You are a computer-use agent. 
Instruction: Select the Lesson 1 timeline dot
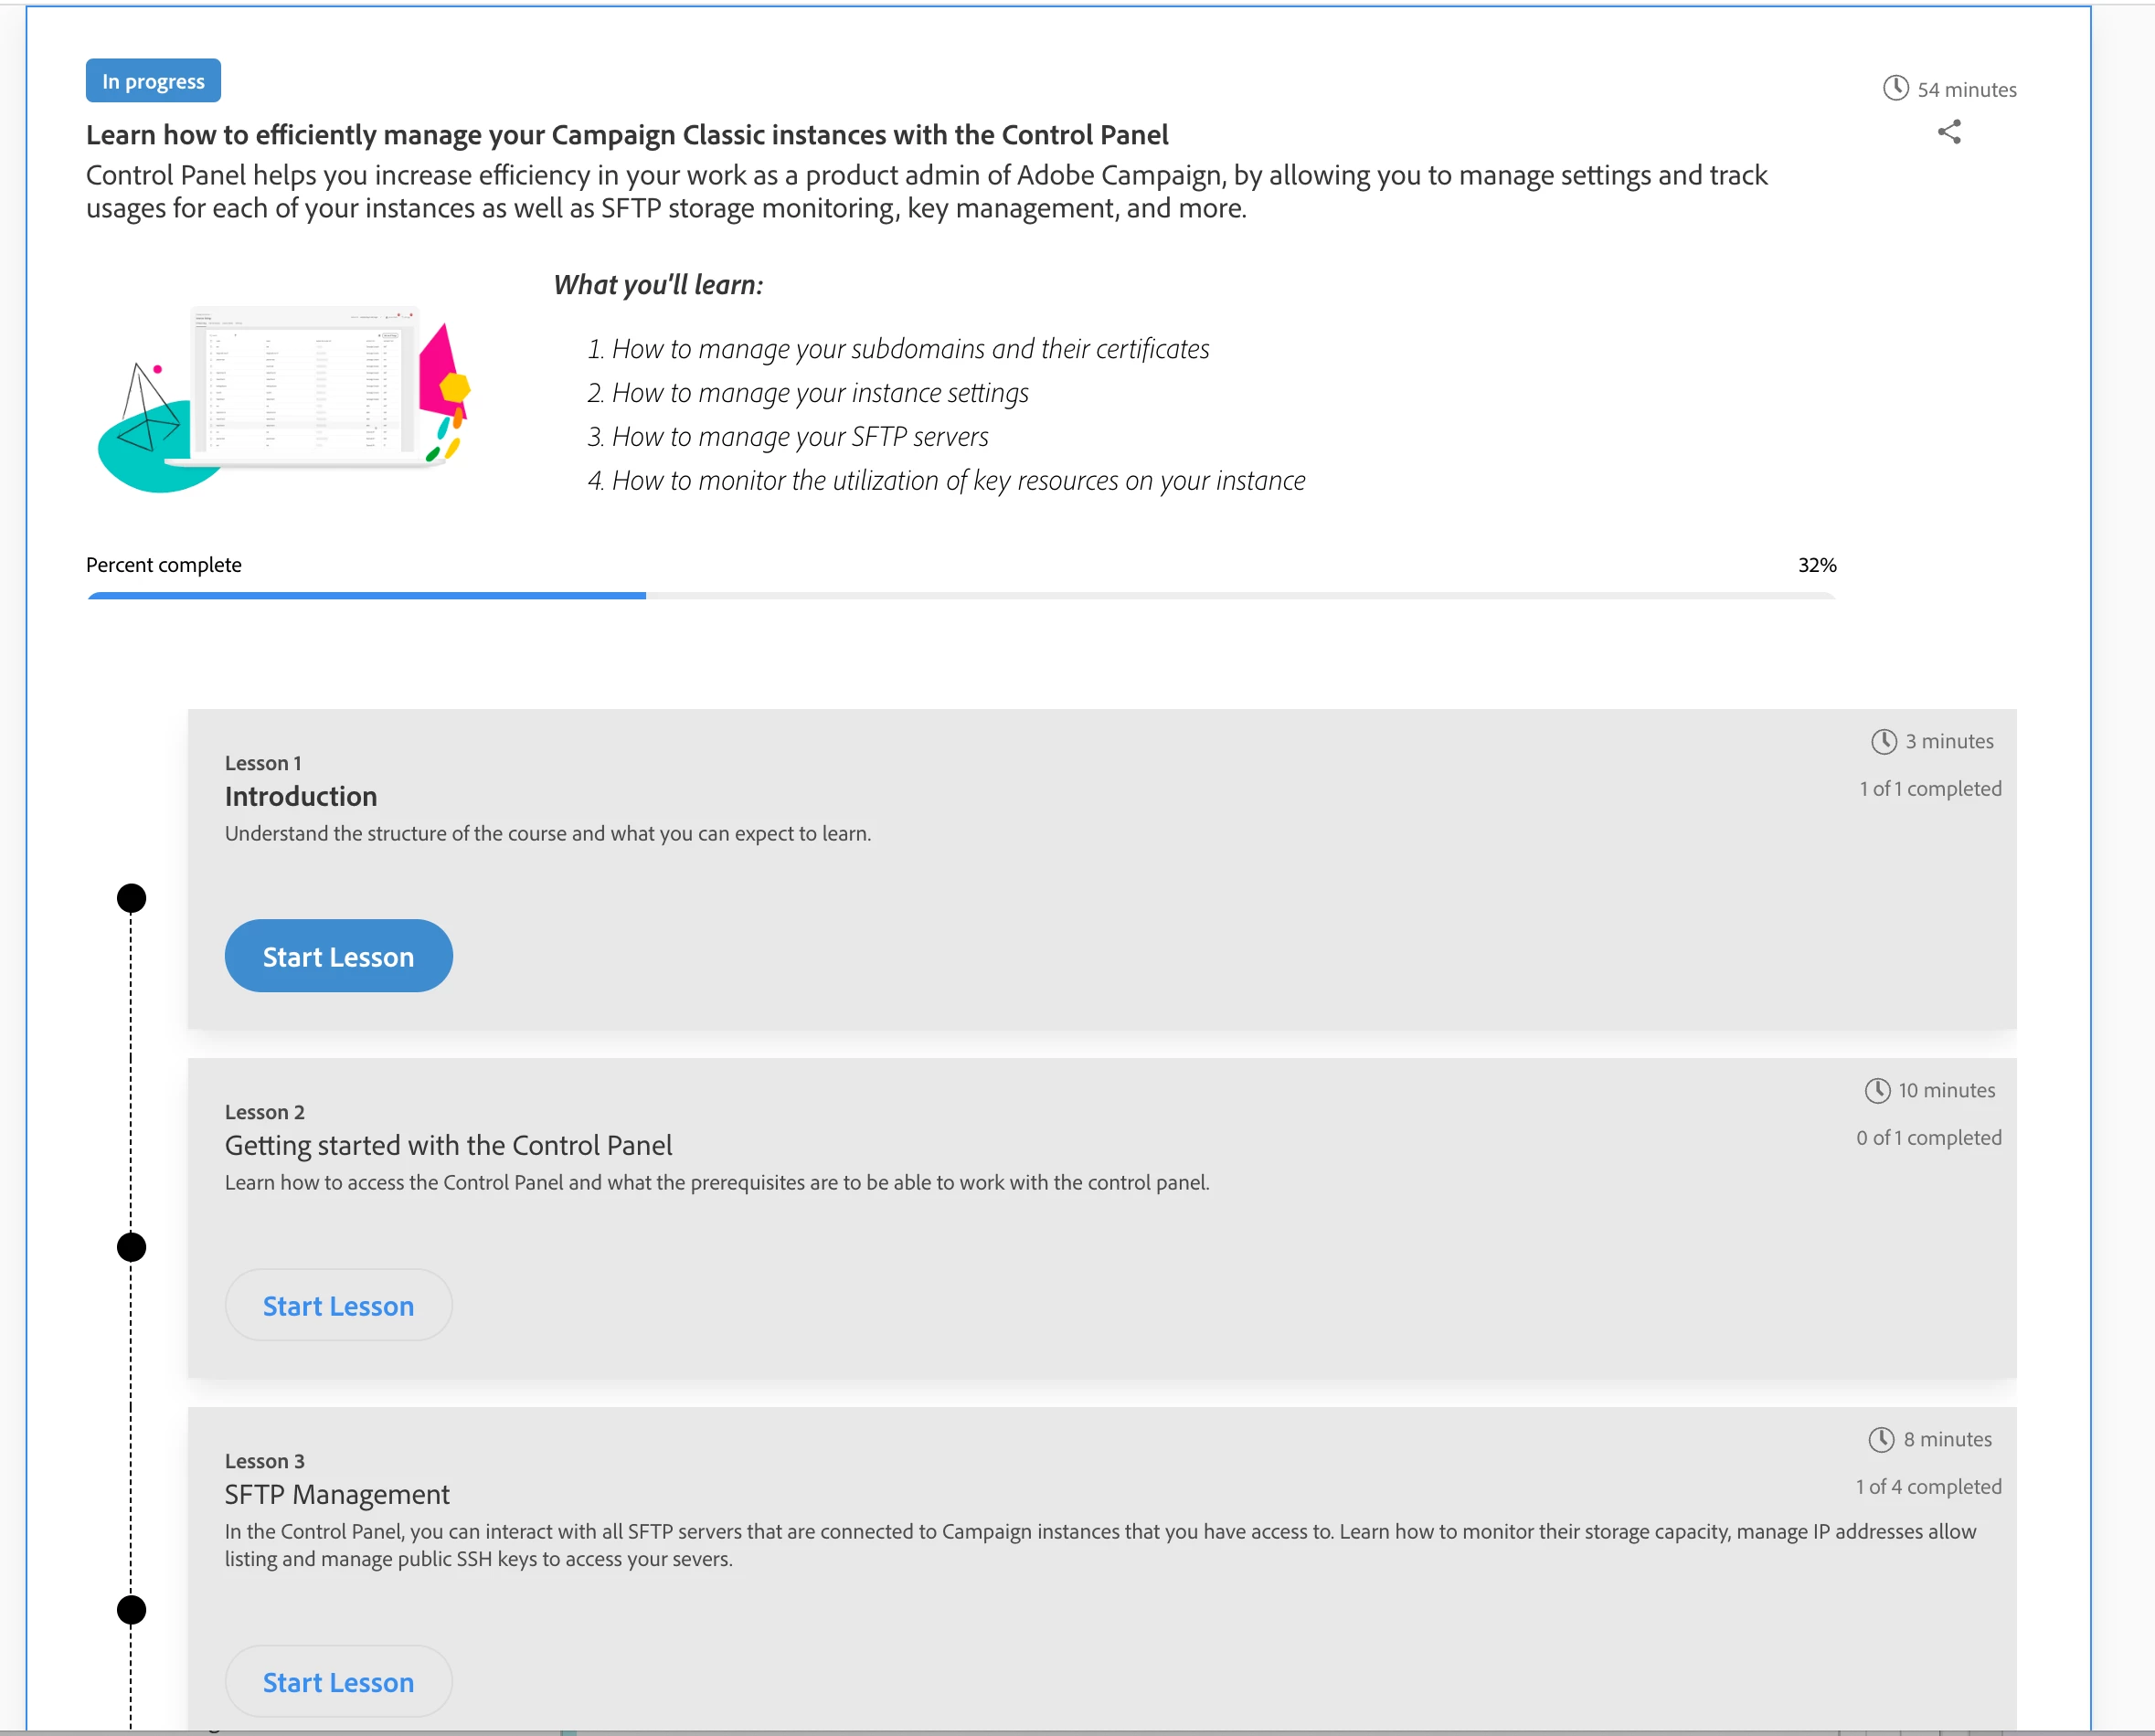click(131, 898)
